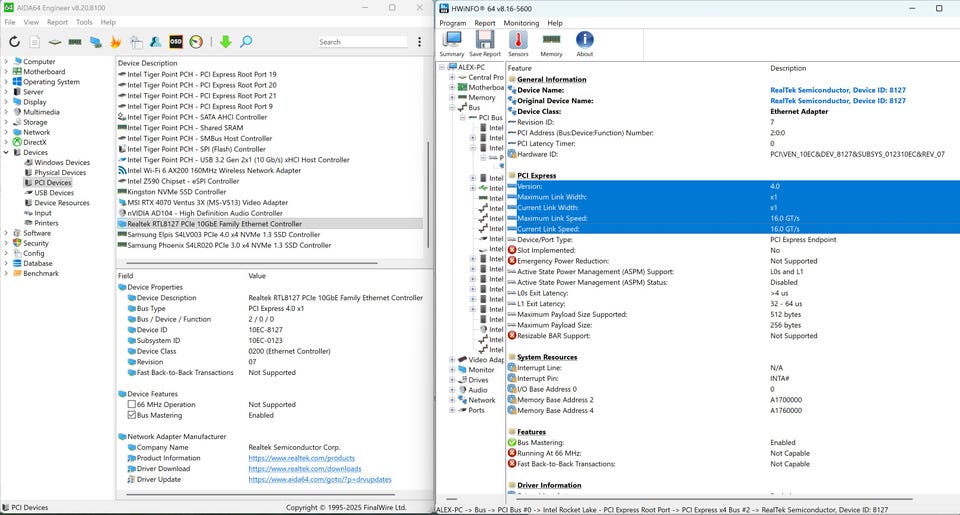960x515 pixels.
Task: Click the AIDA64 Search input field
Action: [361, 42]
